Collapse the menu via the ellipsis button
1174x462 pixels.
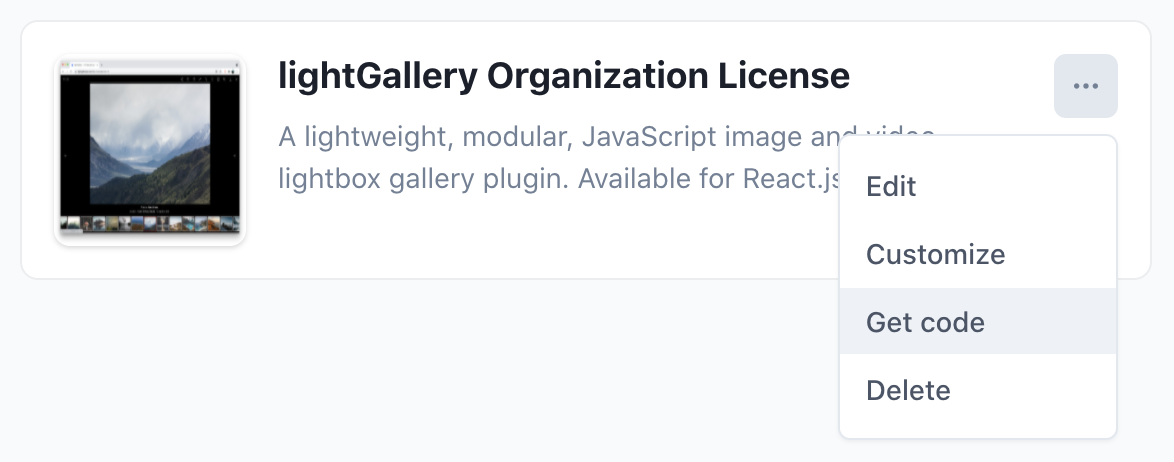[x=1085, y=86]
